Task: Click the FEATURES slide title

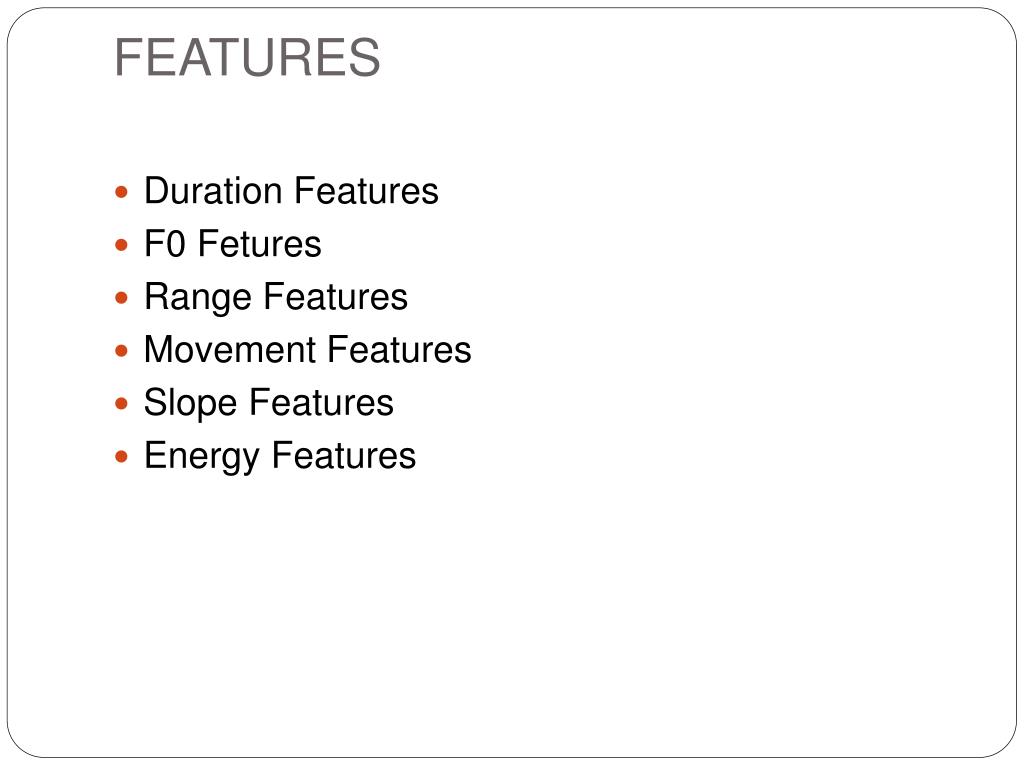Action: pos(247,57)
